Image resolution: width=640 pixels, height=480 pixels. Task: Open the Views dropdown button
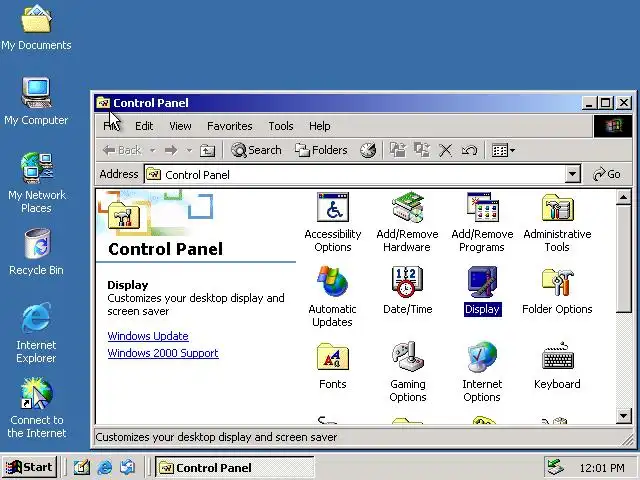503,151
